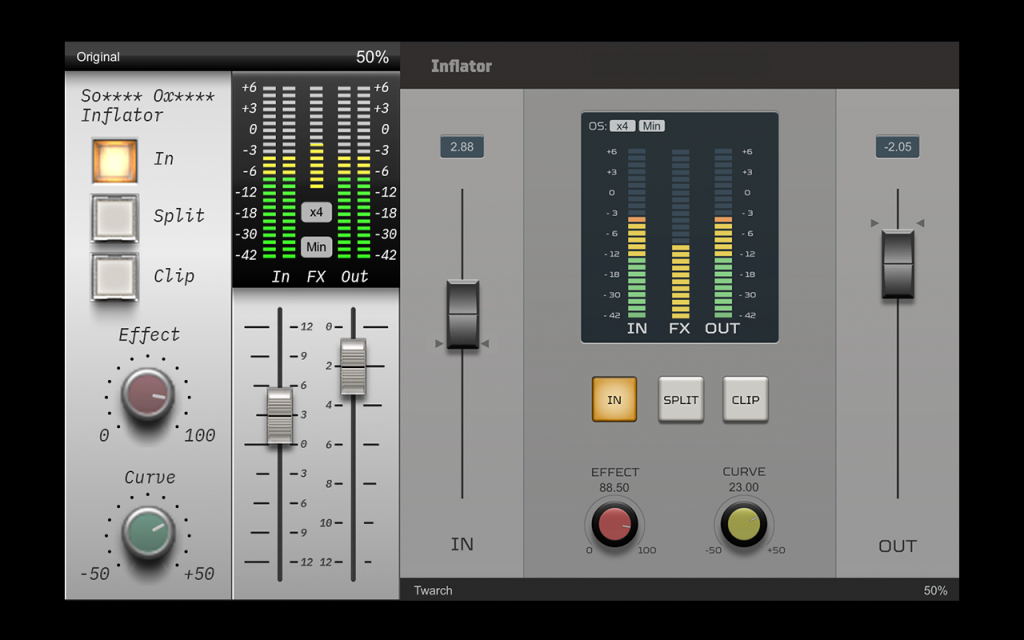Screen dimensions: 1024x640
Task: Open the Min selector in black meter
Action: [316, 247]
